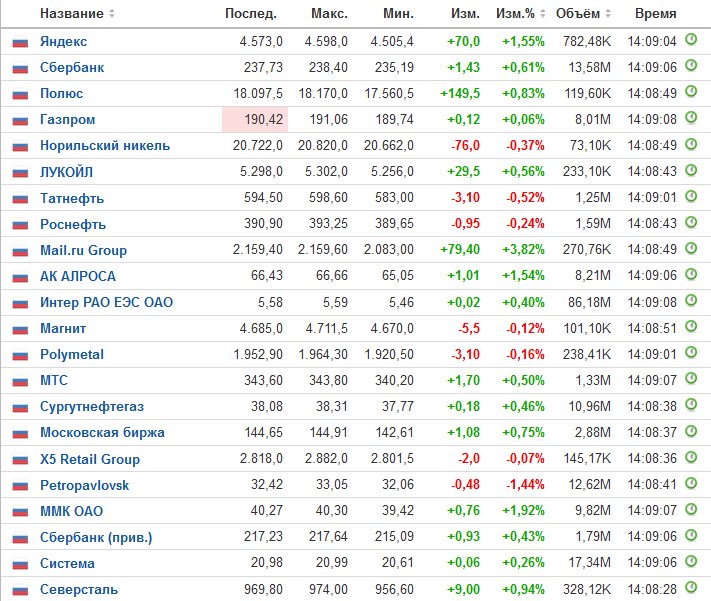Click the clock icon in Норильский никель row
The image size is (711, 601).
[691, 144]
